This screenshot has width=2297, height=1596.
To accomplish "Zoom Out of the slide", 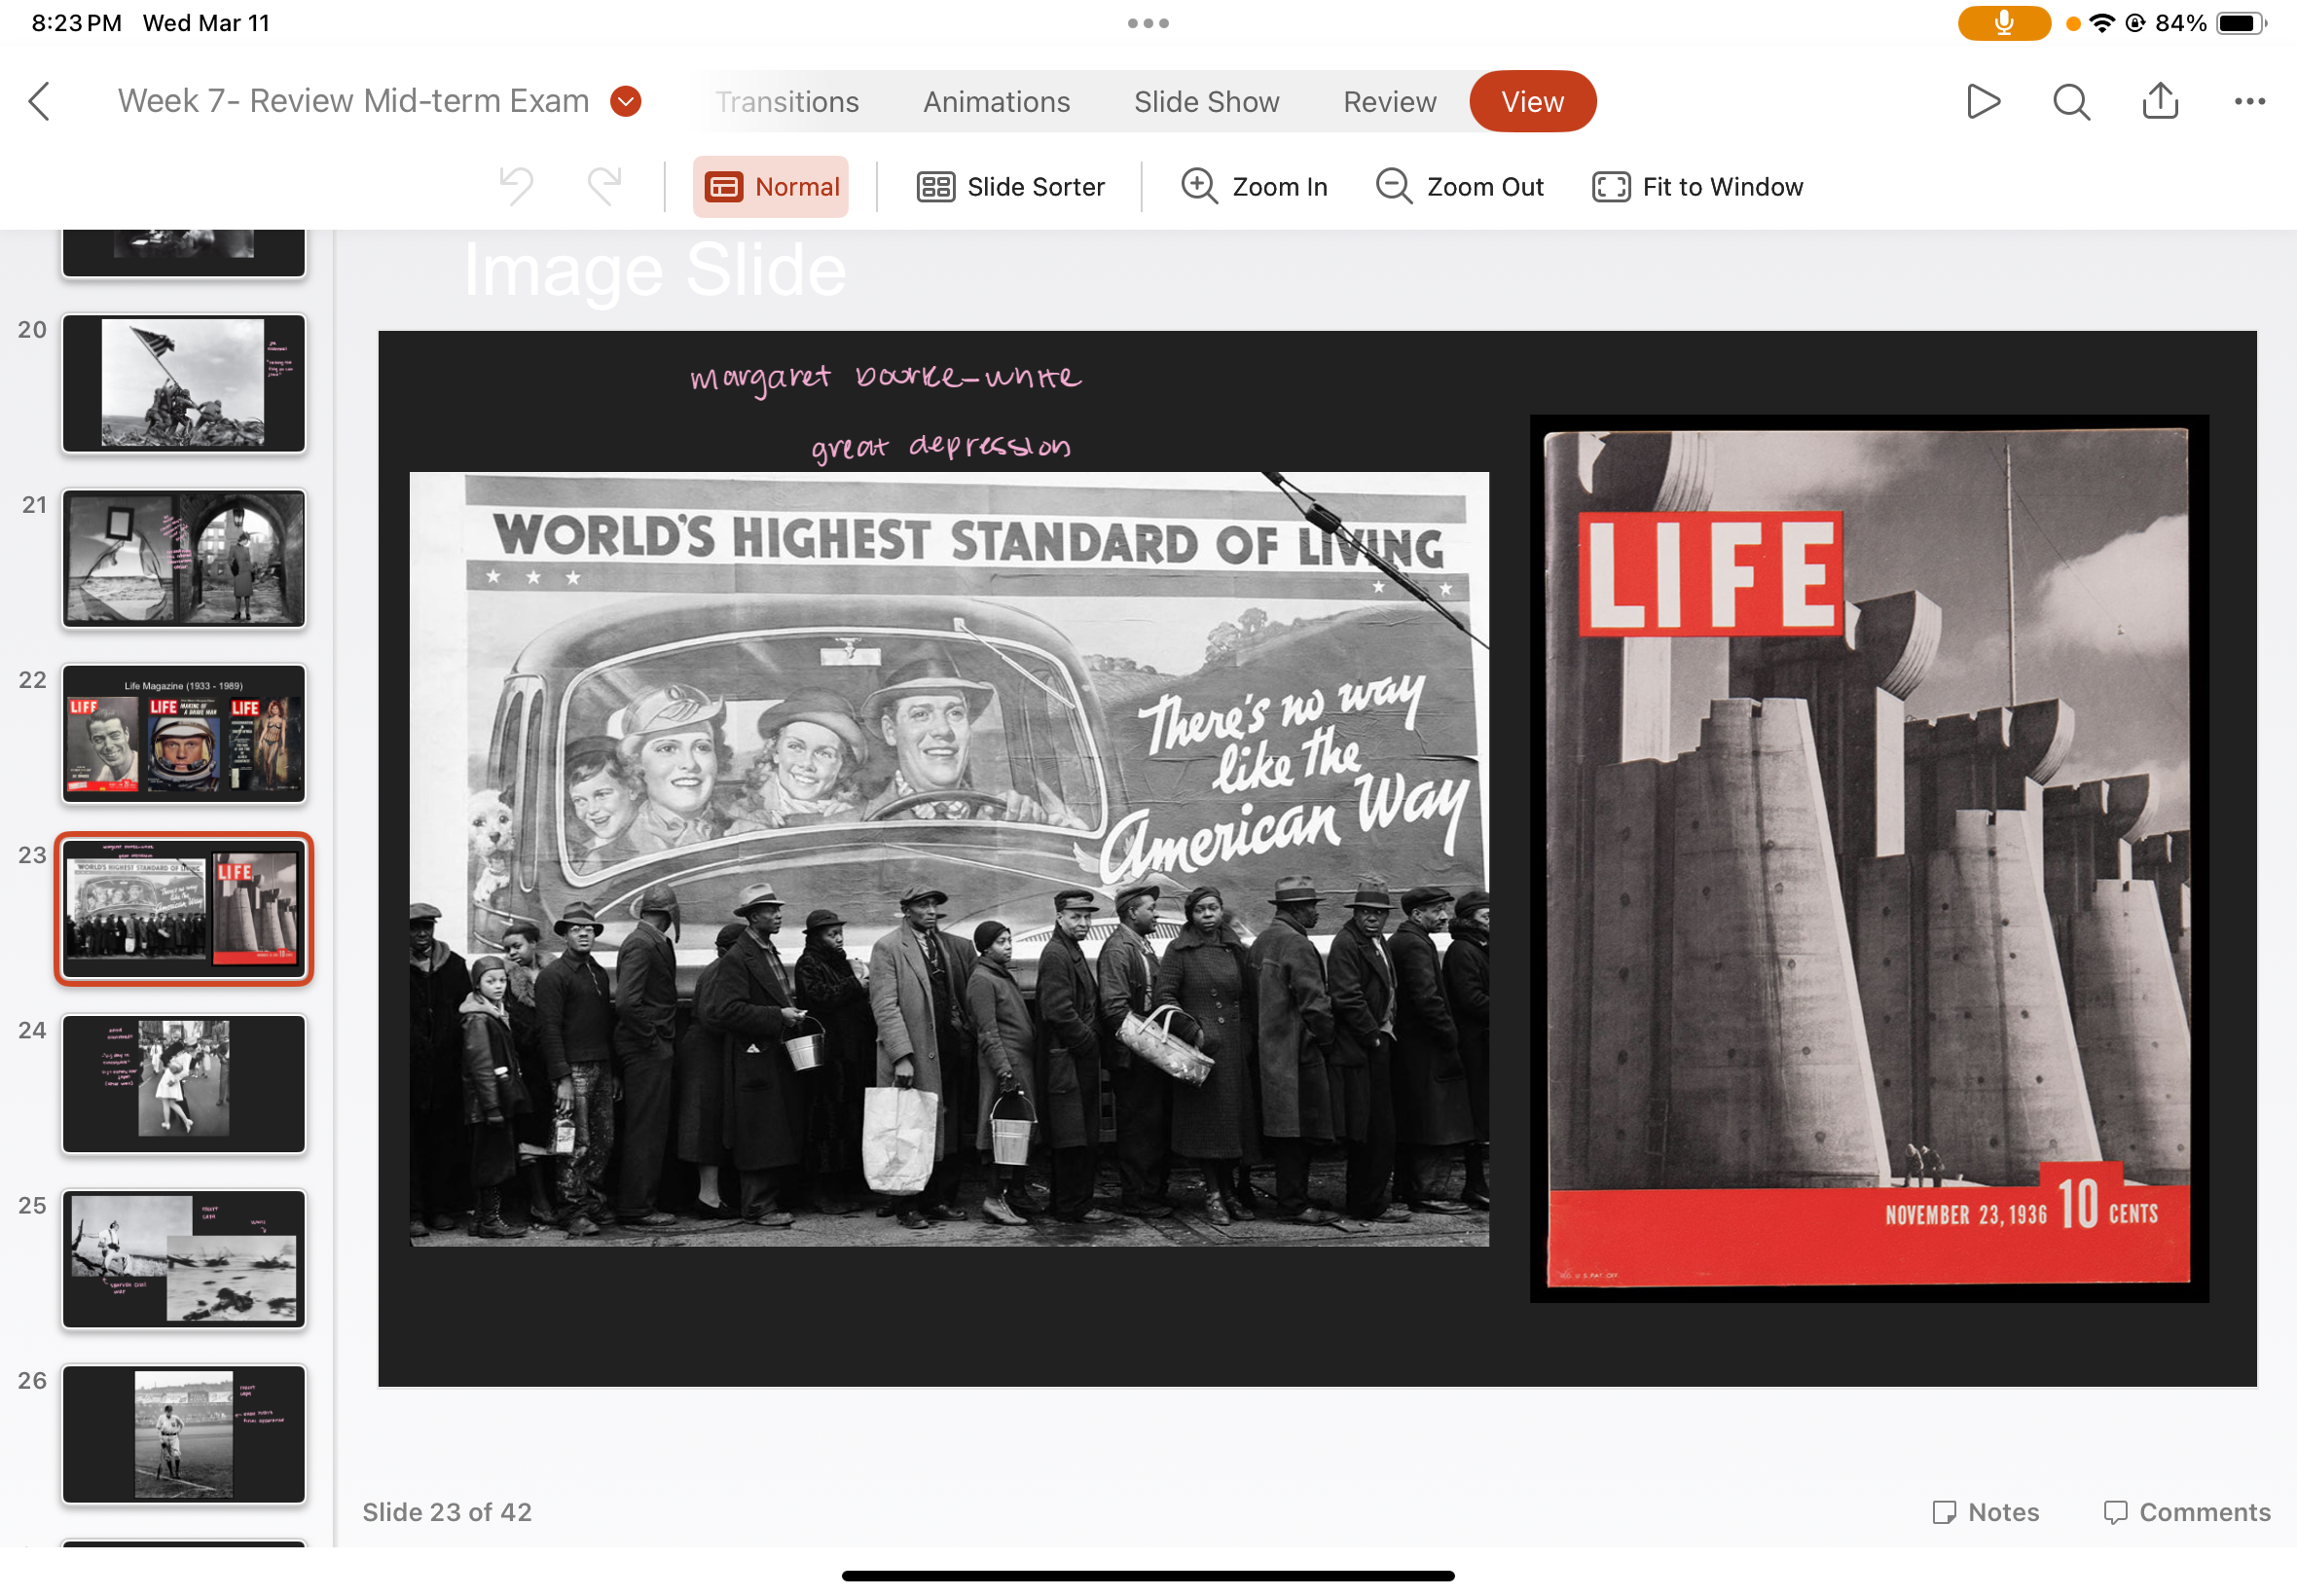I will tap(1459, 187).
